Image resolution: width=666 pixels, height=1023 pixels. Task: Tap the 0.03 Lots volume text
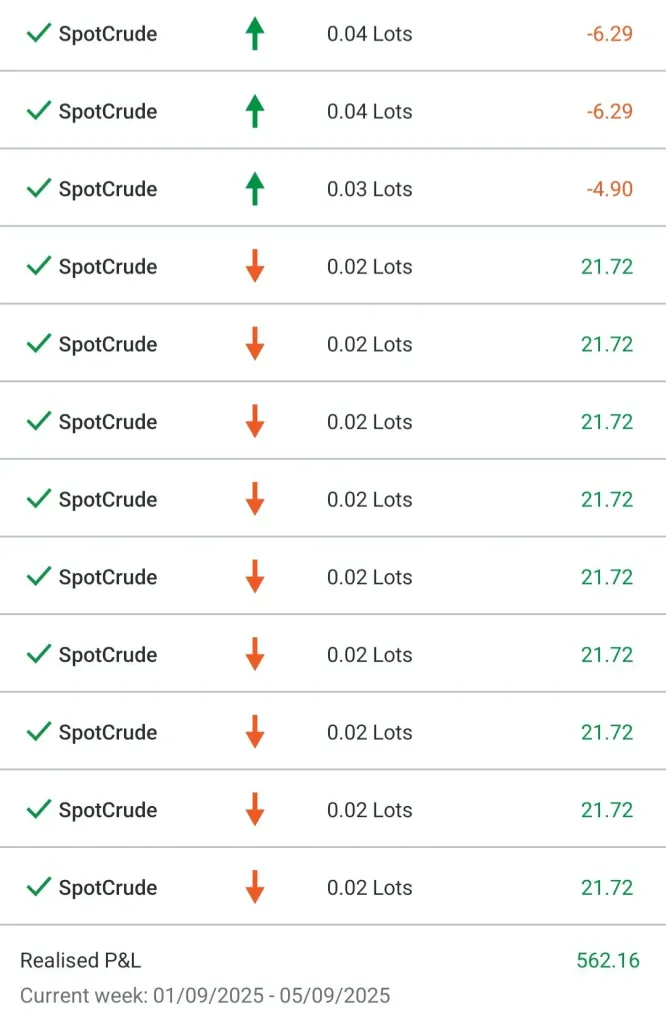[369, 189]
